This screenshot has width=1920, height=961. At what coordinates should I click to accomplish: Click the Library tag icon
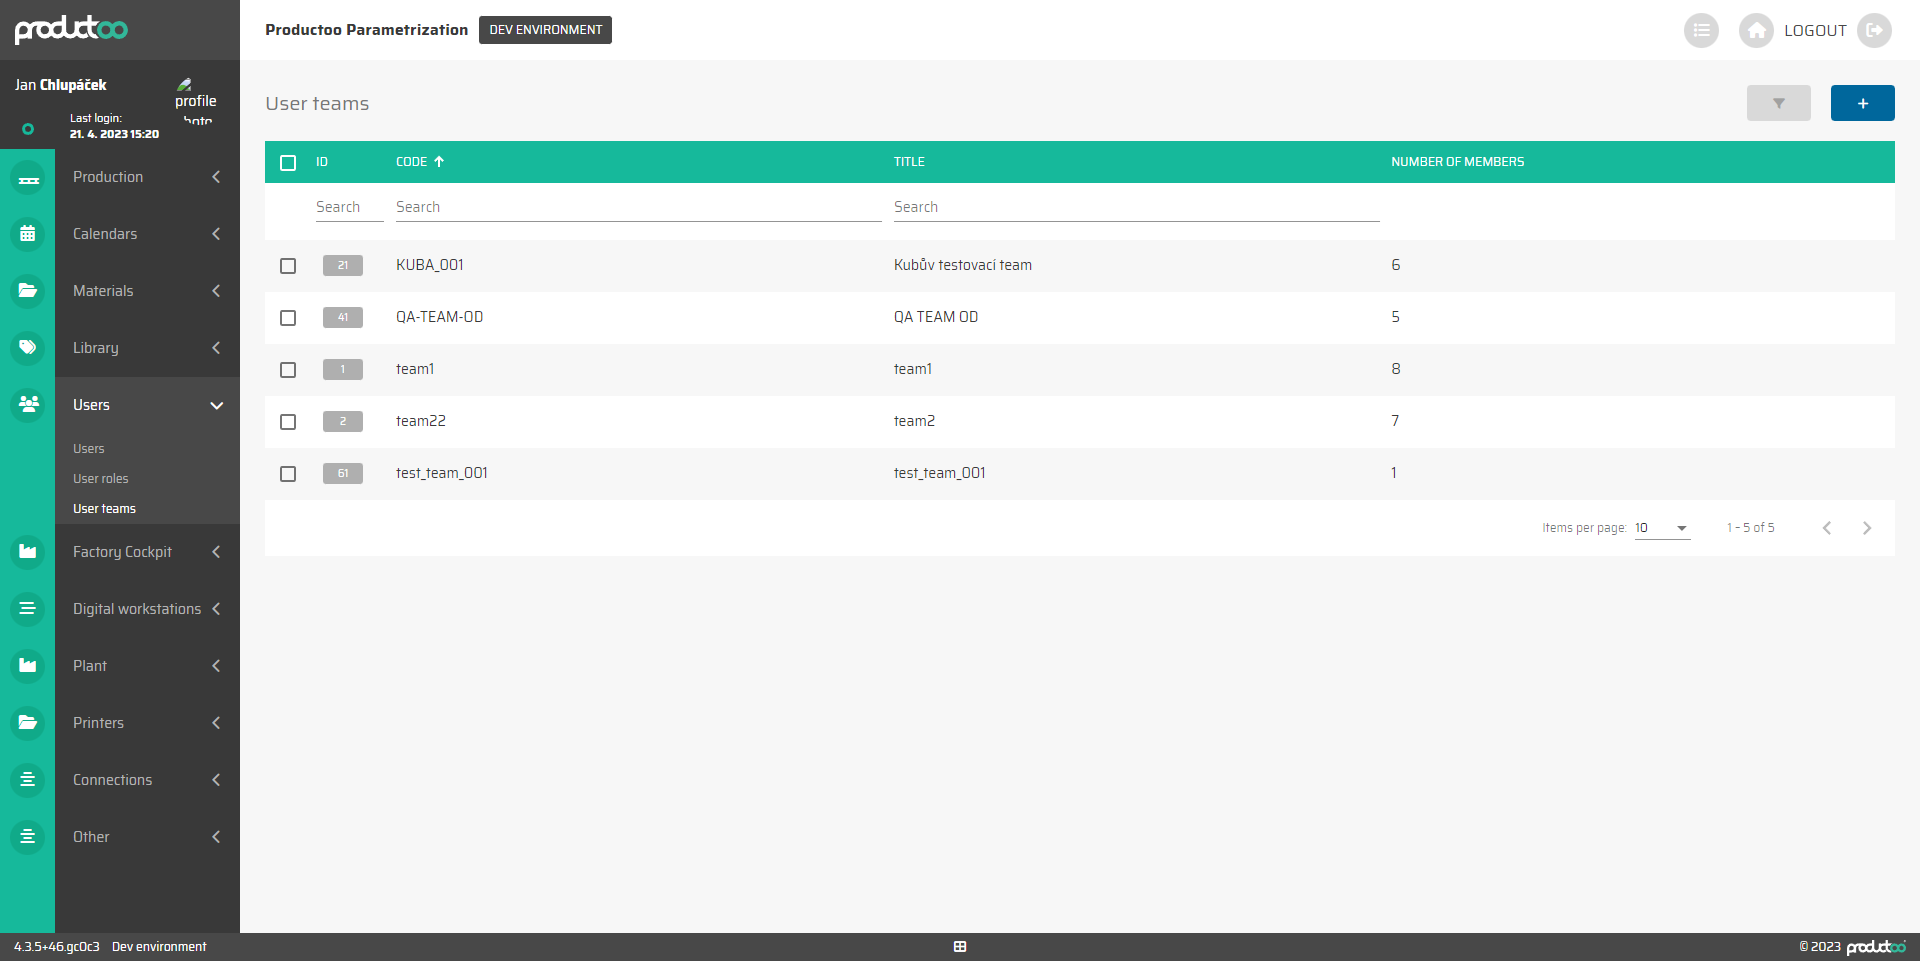[x=28, y=348]
